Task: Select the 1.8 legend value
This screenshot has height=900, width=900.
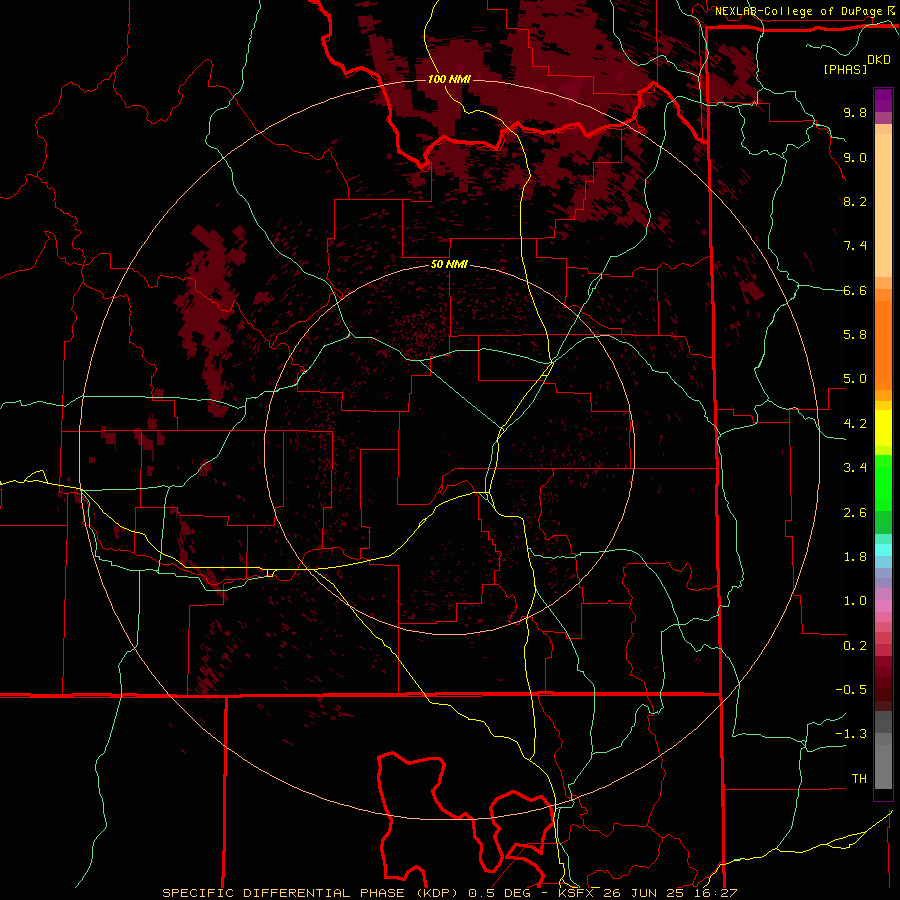Action: click(855, 557)
